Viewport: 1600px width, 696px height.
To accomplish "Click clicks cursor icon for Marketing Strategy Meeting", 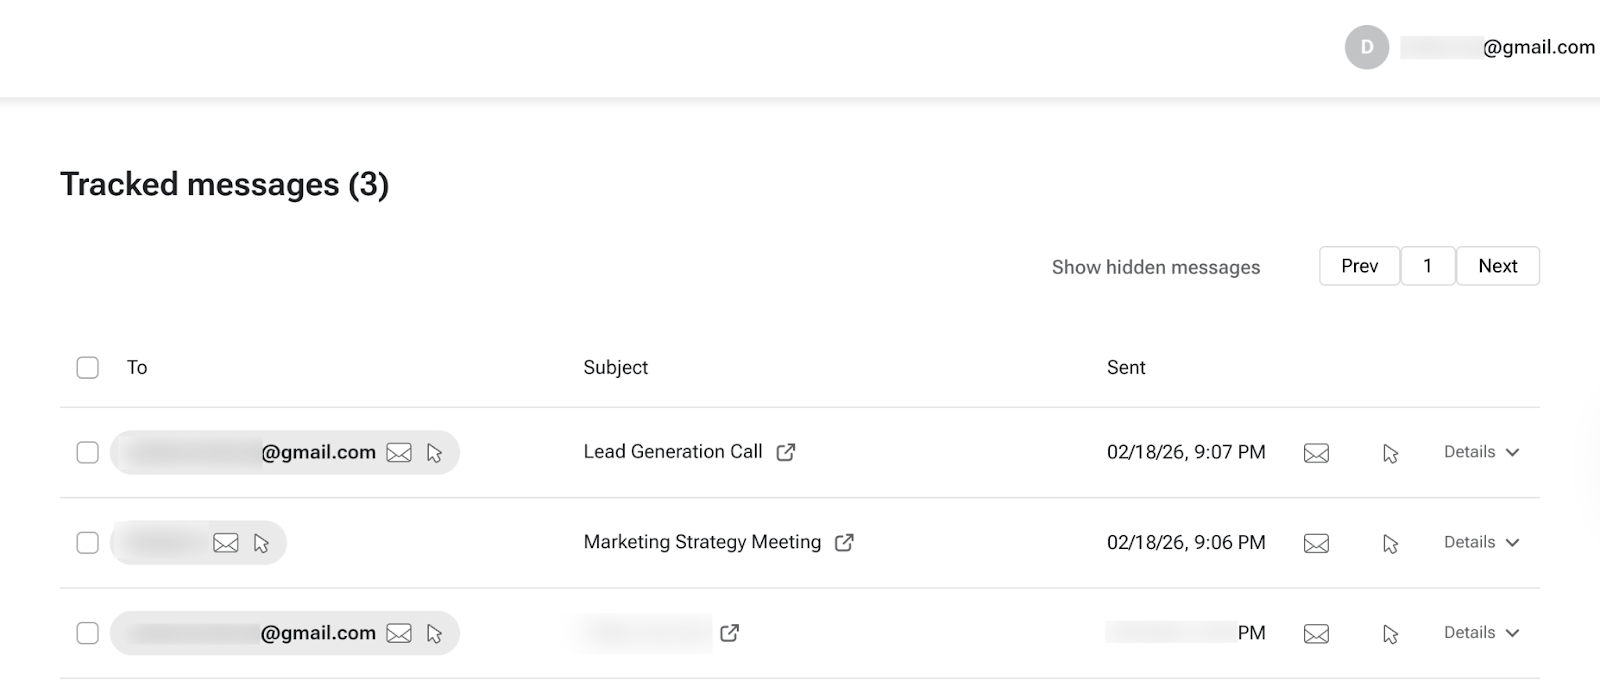I will coord(1391,543).
